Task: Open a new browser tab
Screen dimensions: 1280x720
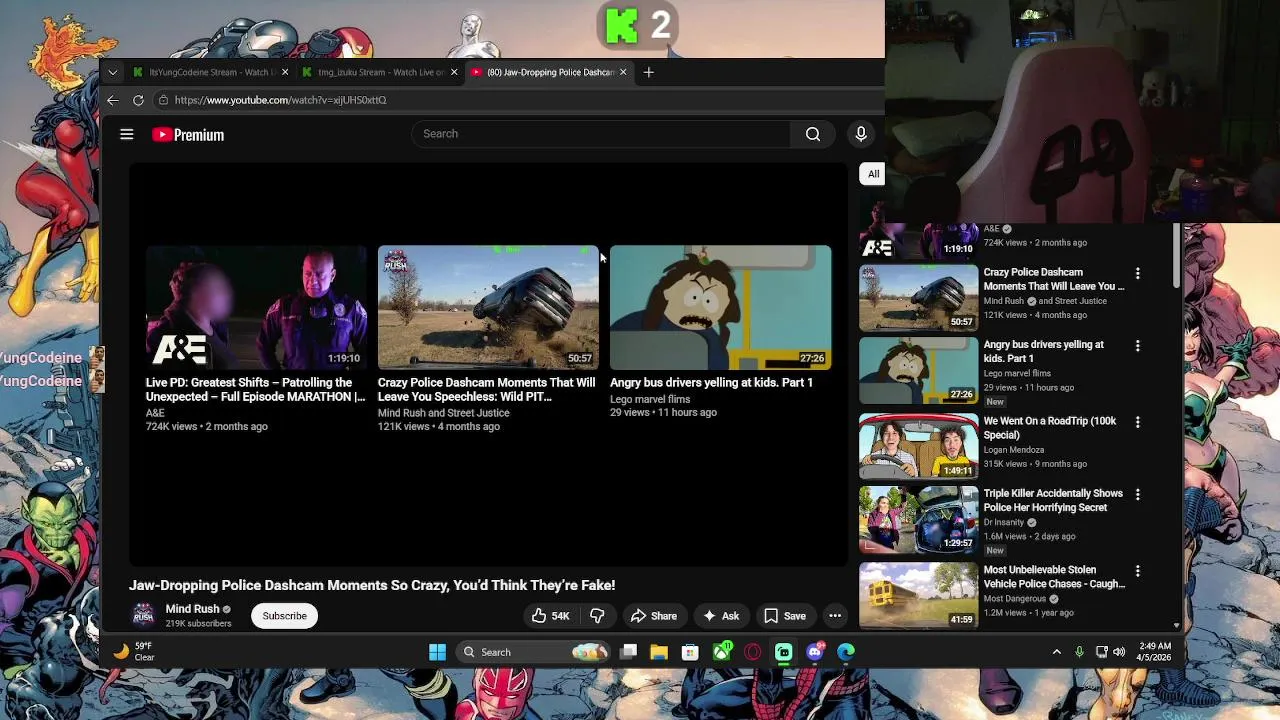Action: coord(649,72)
